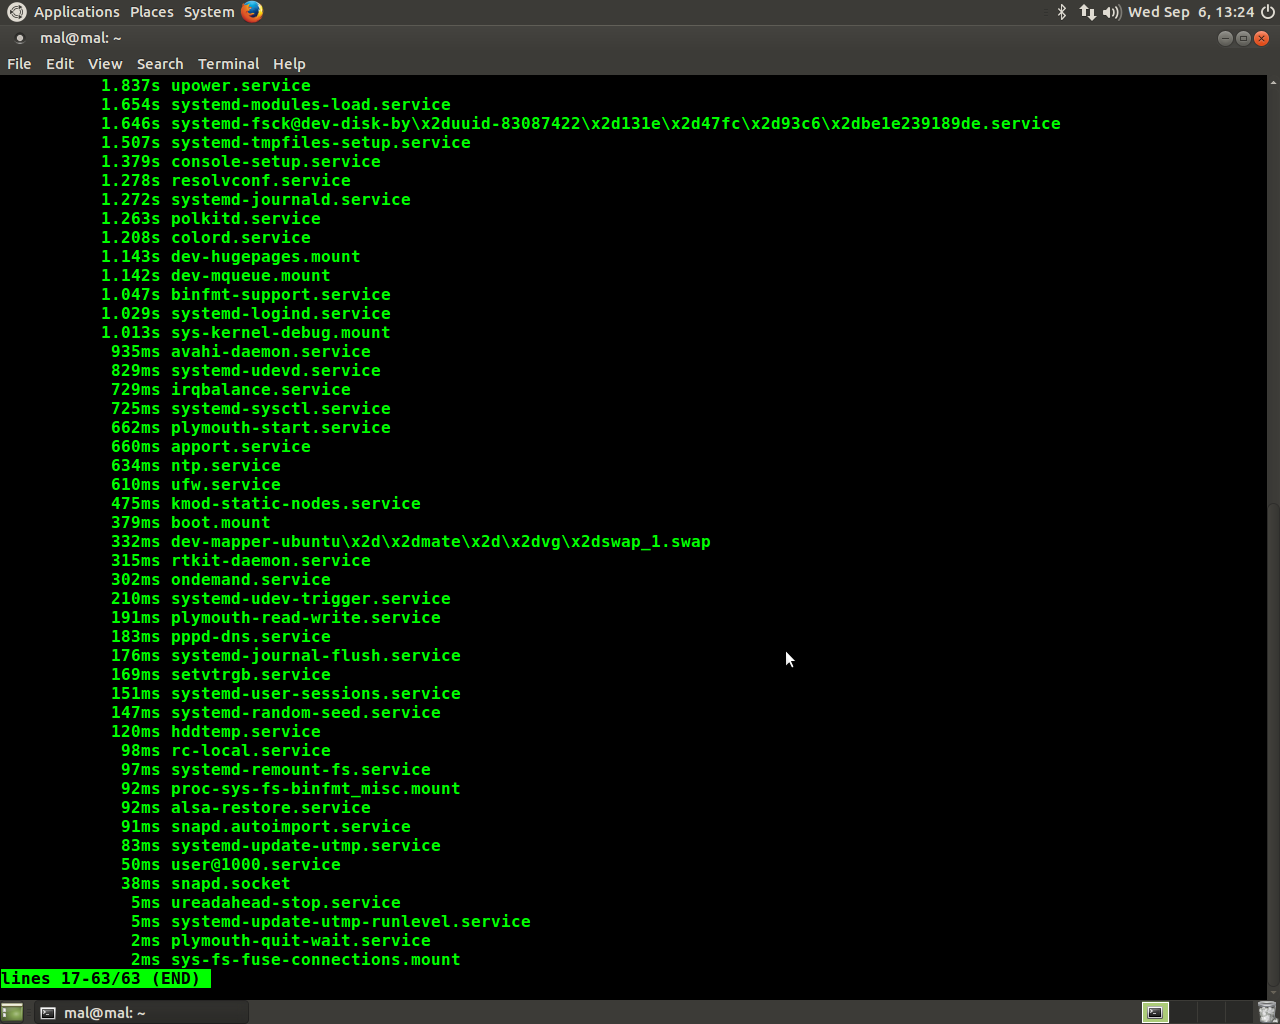This screenshot has width=1280, height=1024.
Task: Click the dev-hugepages.mount line
Action: [x=230, y=257]
